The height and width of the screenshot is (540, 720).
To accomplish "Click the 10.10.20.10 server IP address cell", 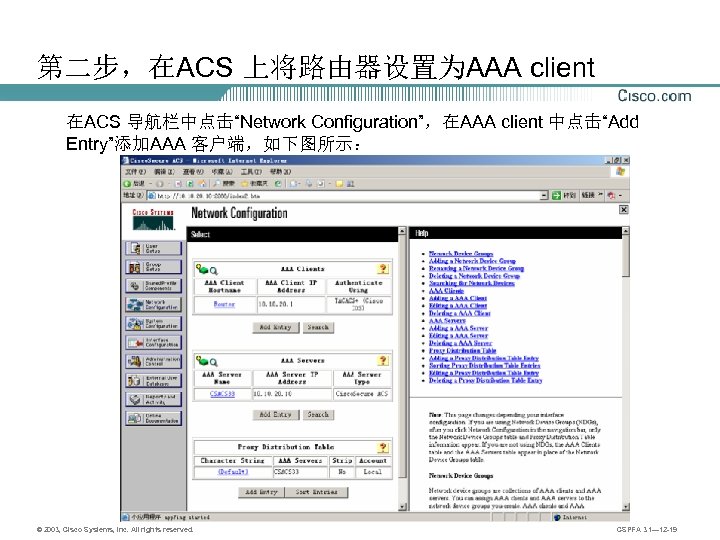I will pos(291,394).
